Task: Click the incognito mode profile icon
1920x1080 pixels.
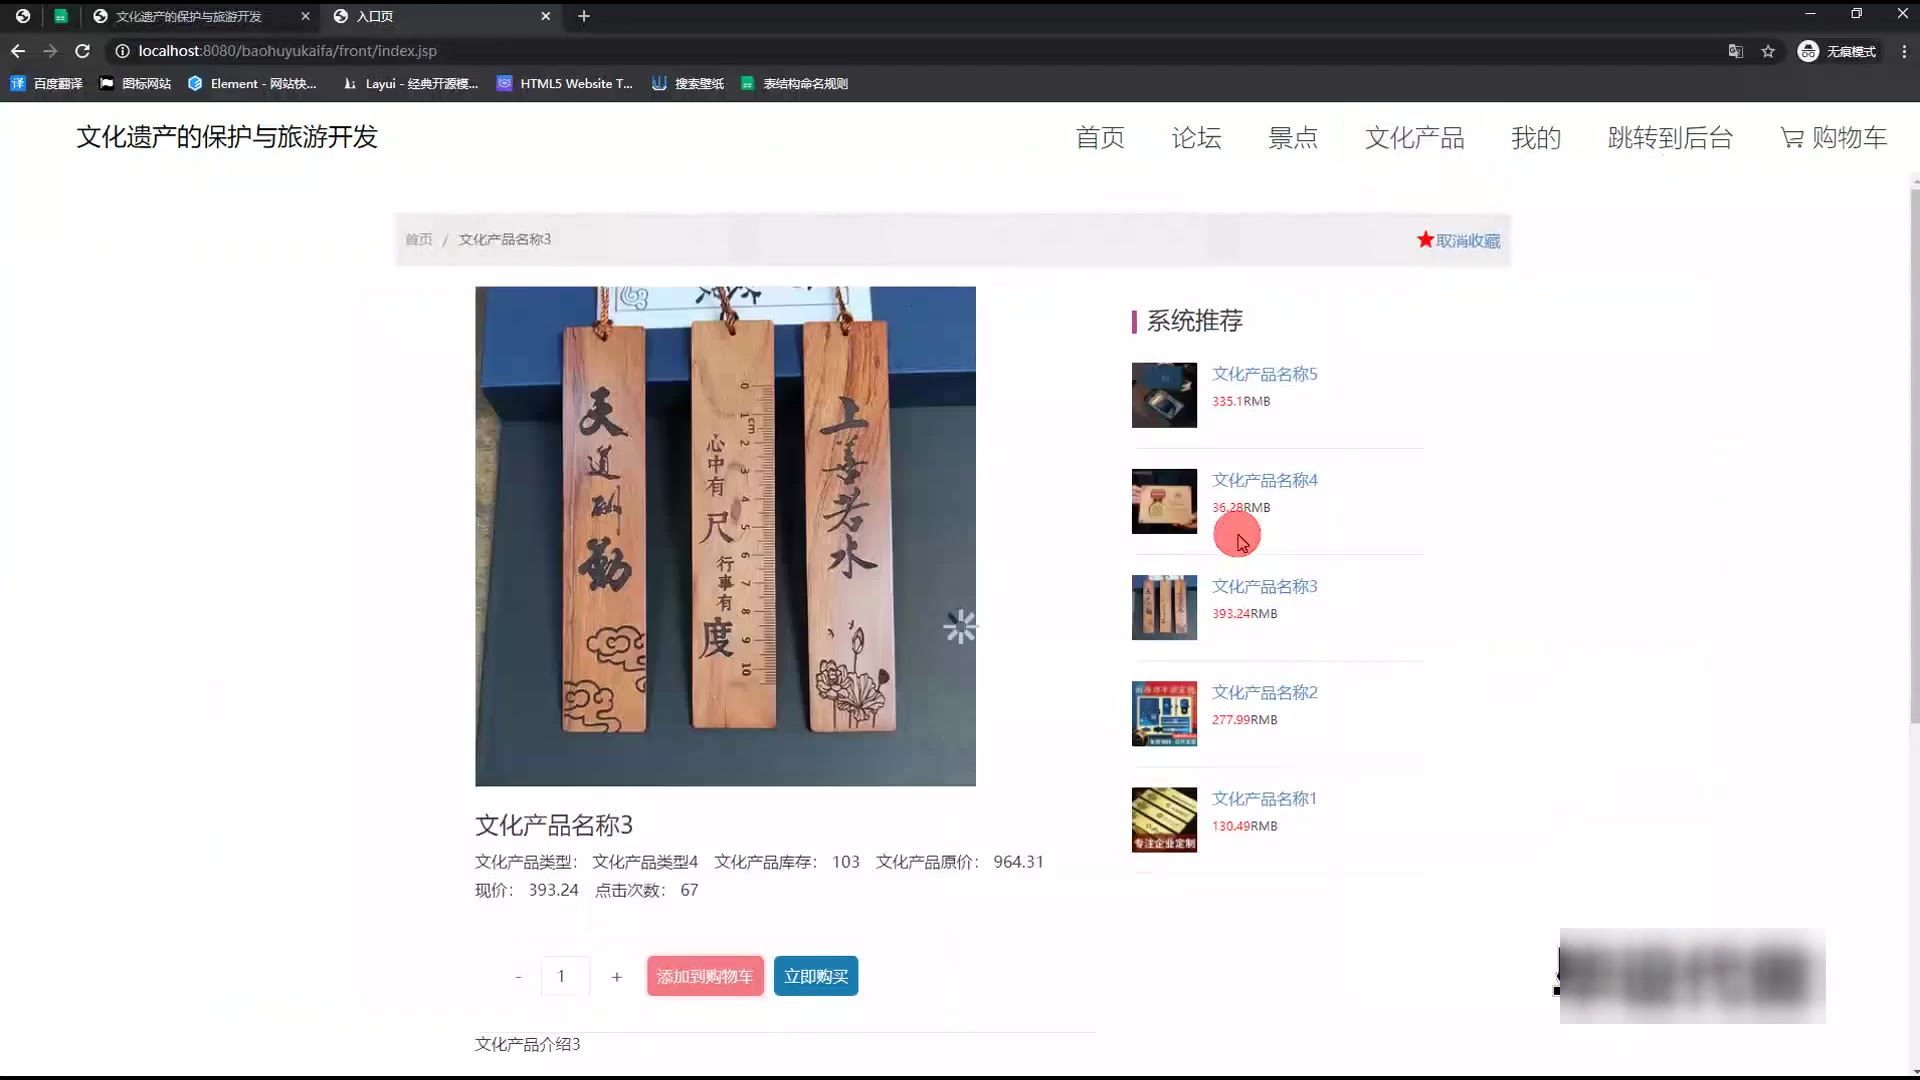Action: 1808,51
